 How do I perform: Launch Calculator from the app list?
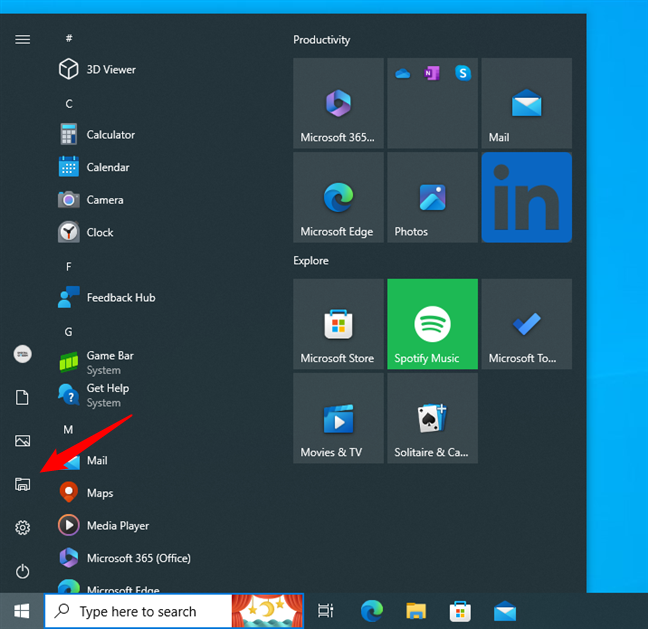point(97,134)
